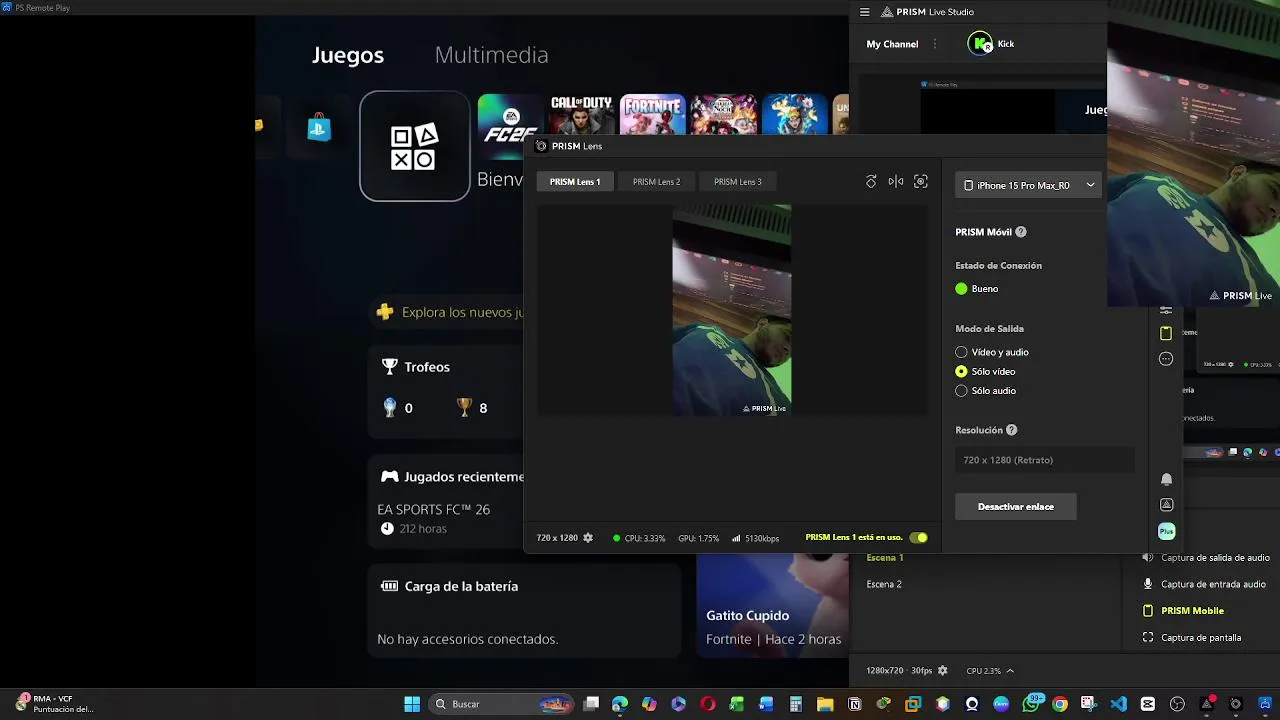Click the rotate camera icon in PRISM Lens
Screen dimensions: 1280x720
871,181
